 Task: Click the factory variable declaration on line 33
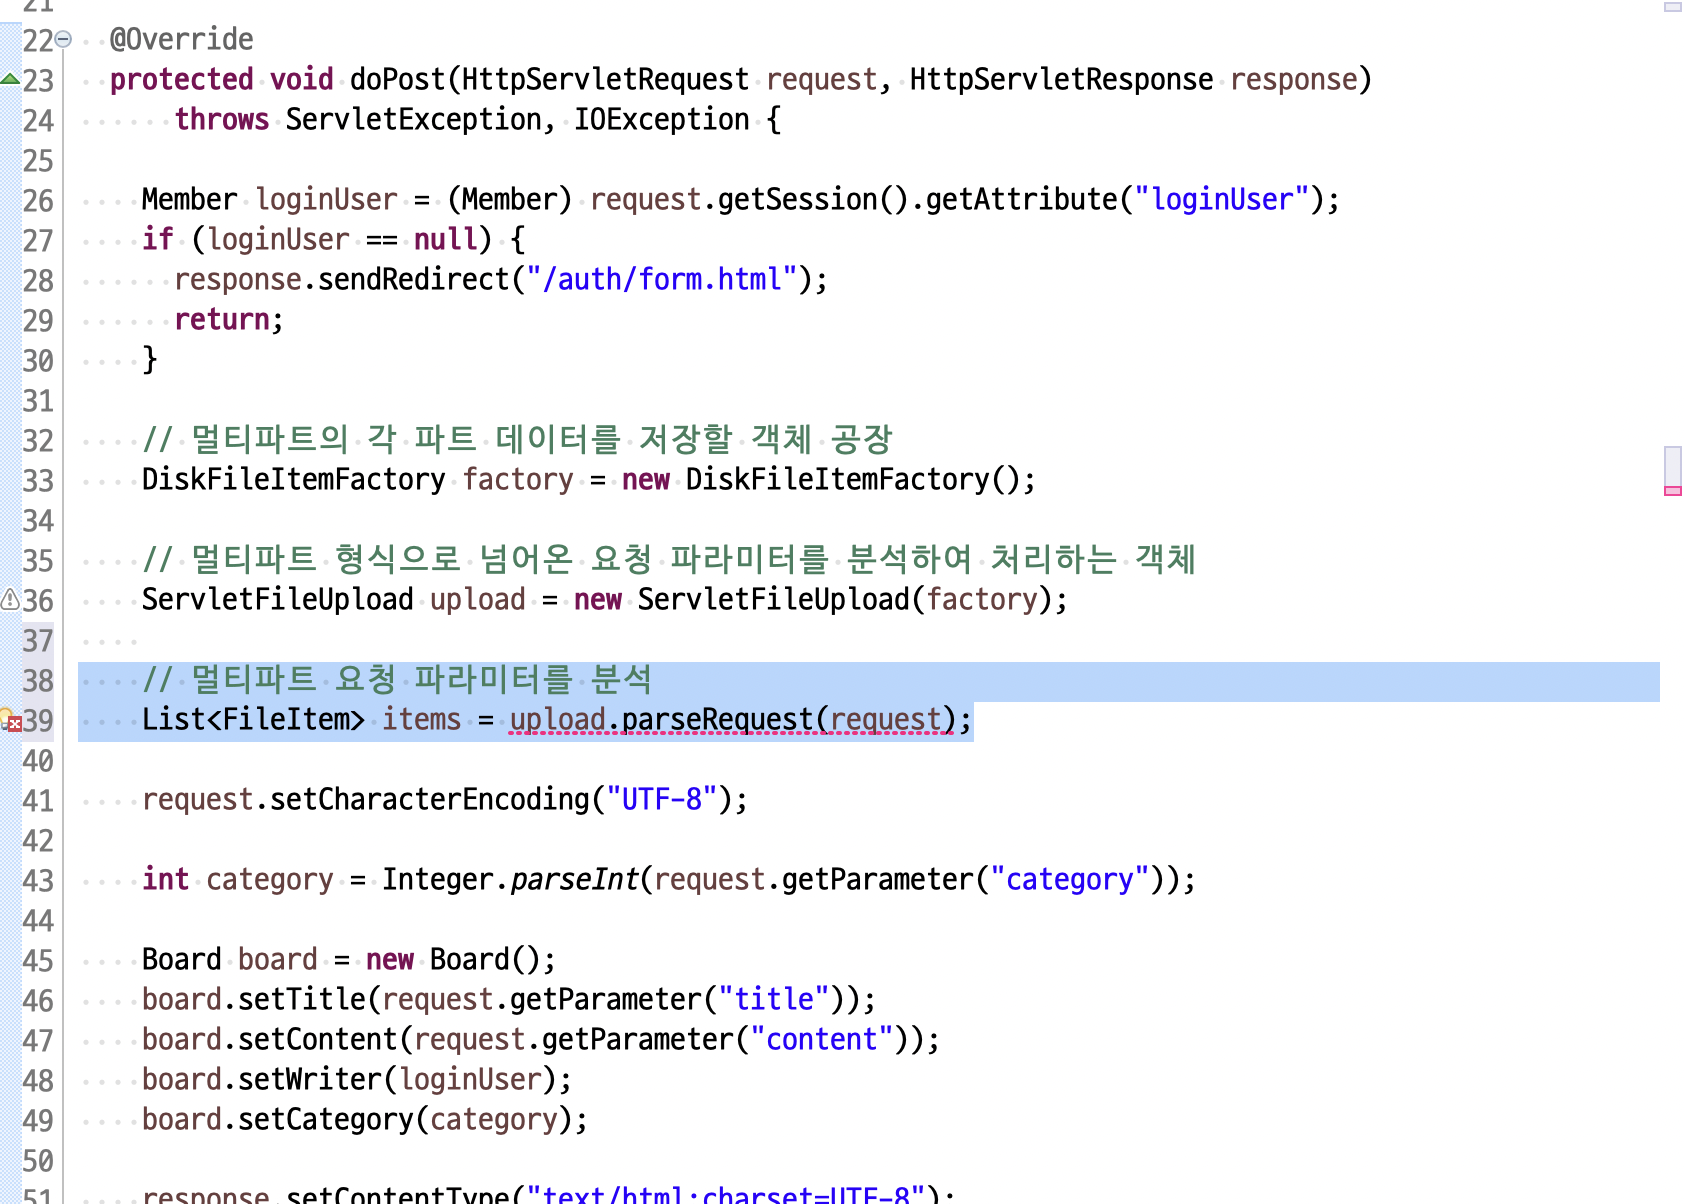(518, 479)
